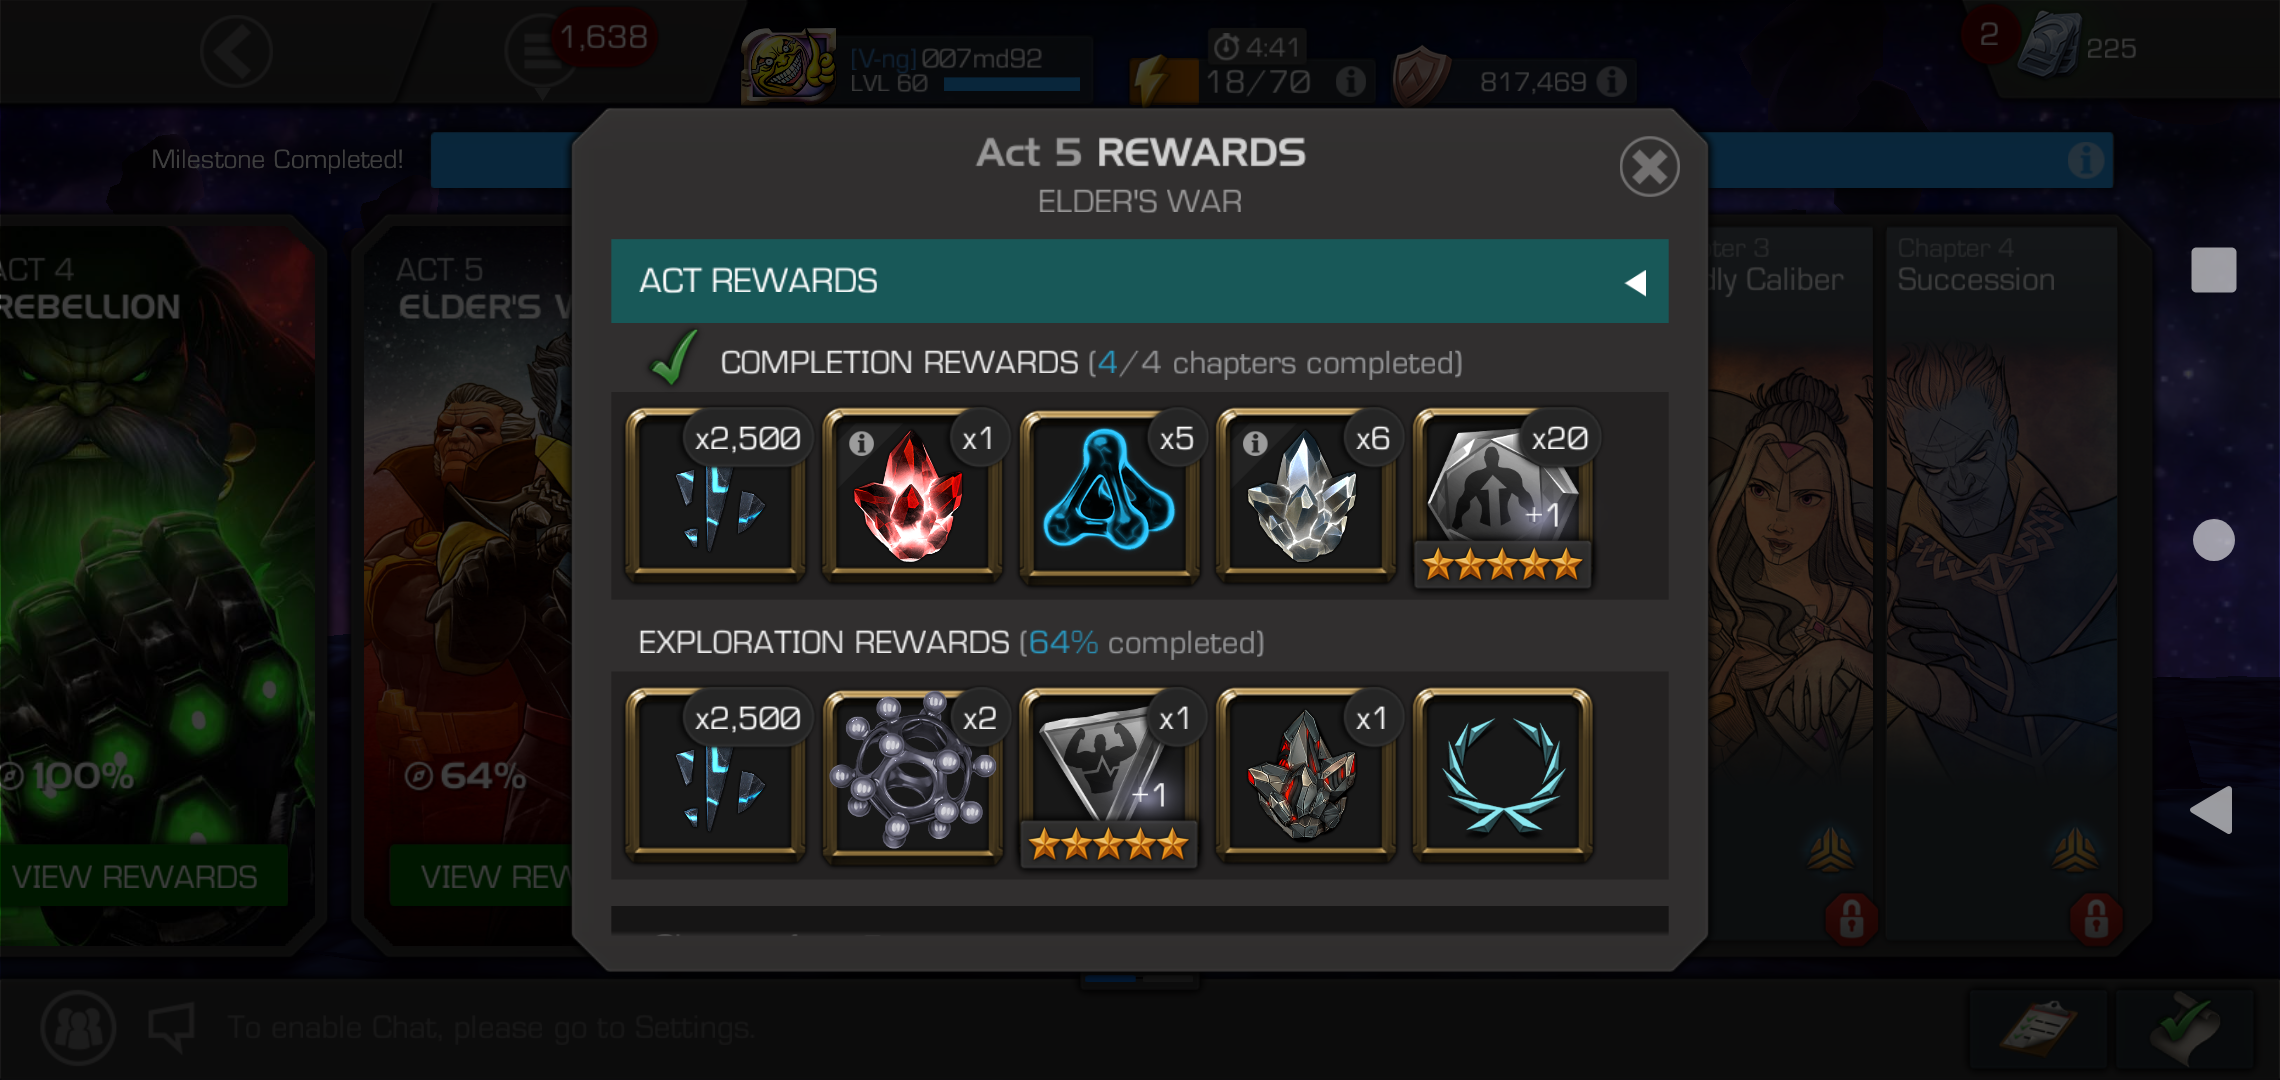Open the menu with 1,638 notifications

(x=541, y=52)
